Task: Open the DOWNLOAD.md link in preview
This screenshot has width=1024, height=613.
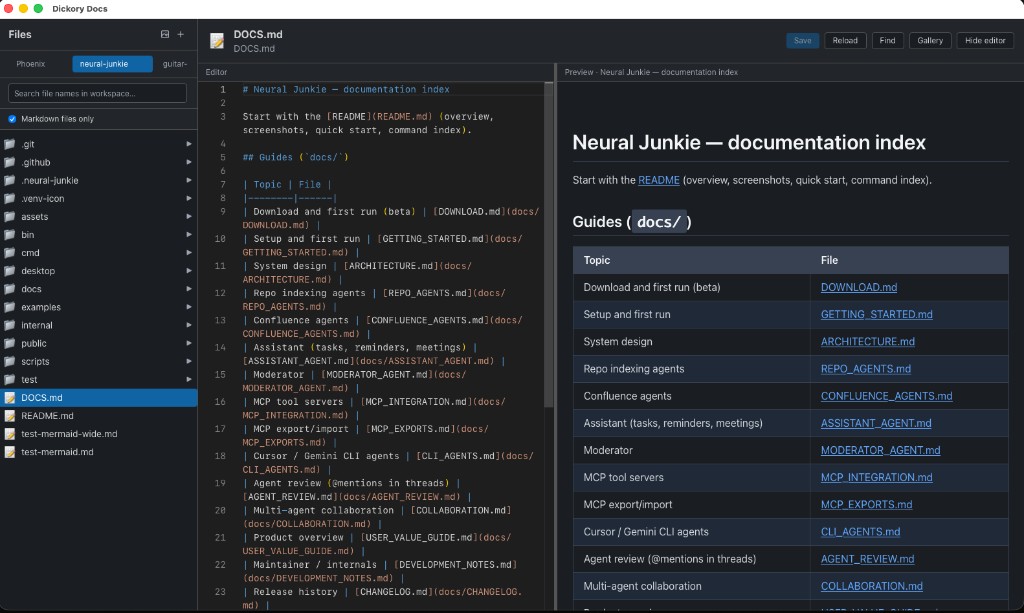Action: 859,287
